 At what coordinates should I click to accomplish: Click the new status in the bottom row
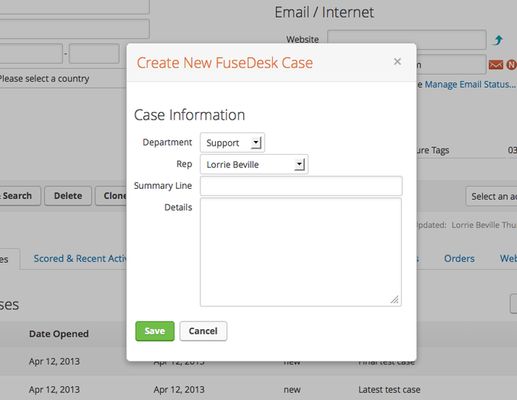292,389
